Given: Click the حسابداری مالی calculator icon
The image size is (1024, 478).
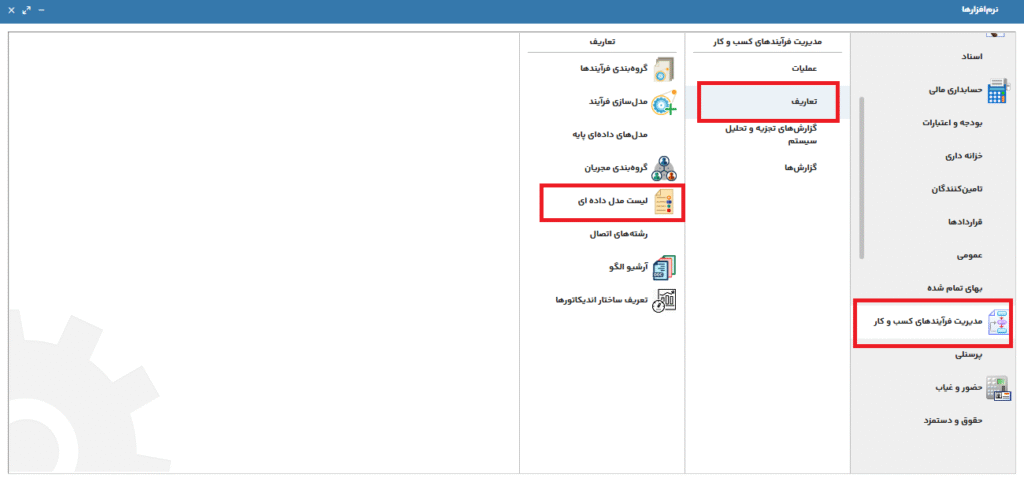Looking at the screenshot, I should pos(997,91).
